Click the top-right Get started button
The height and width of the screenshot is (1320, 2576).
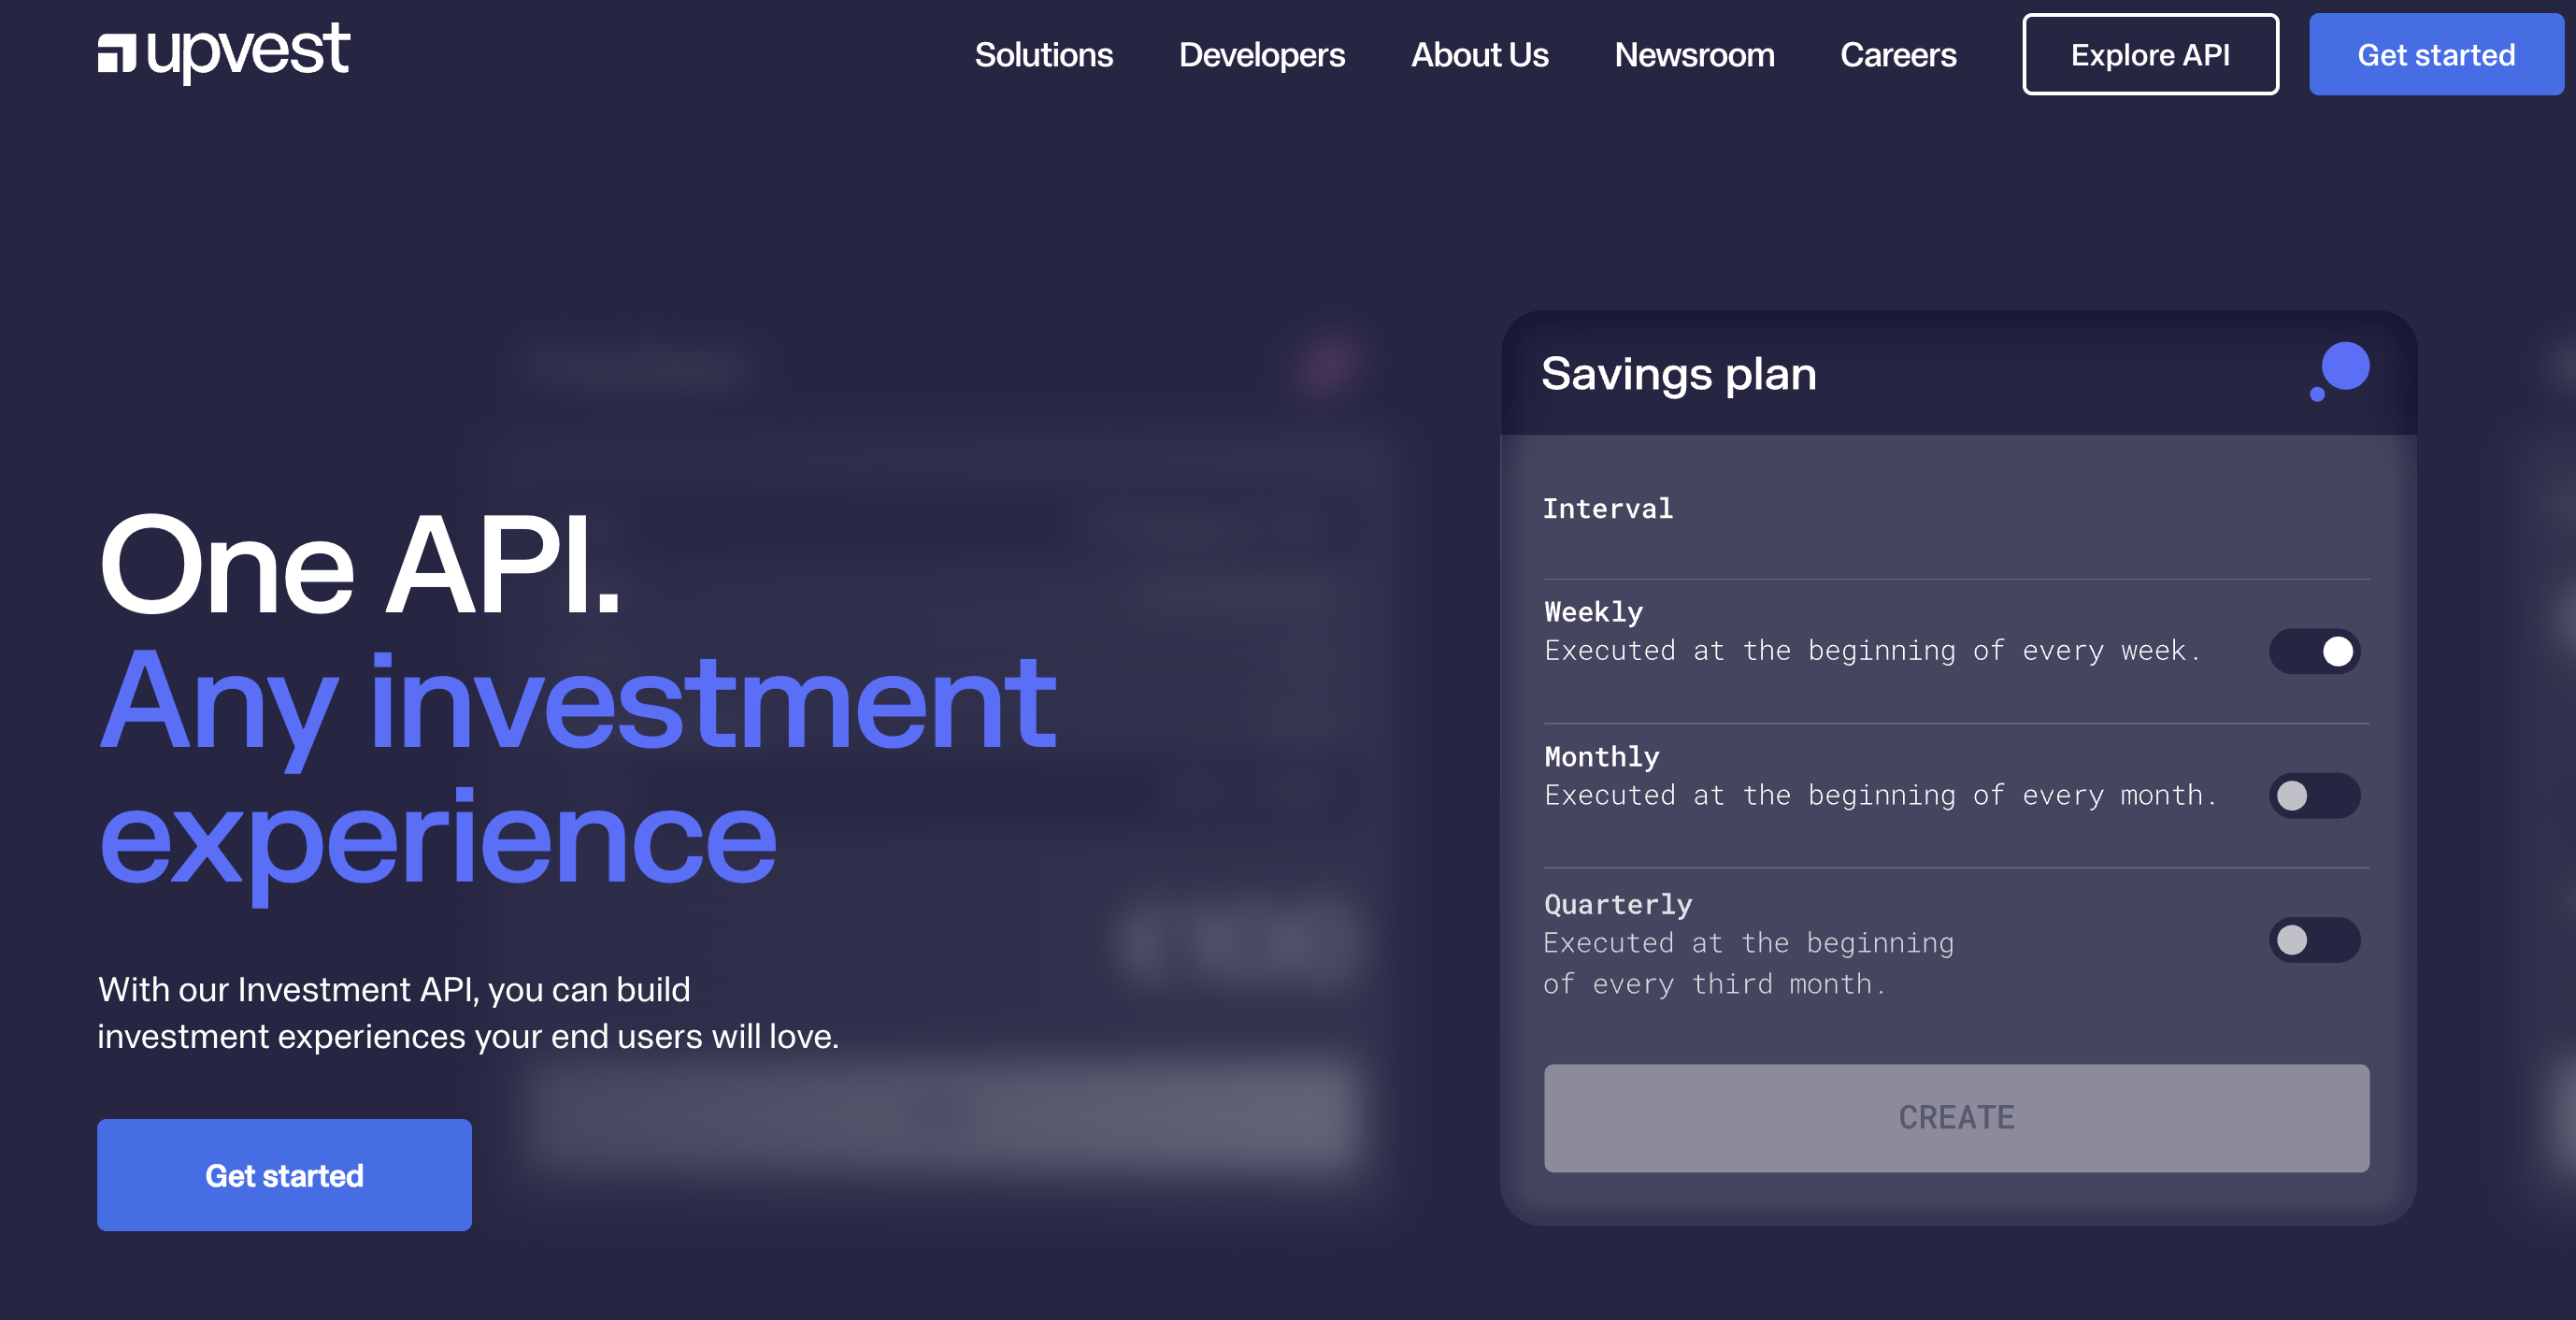coord(2437,55)
